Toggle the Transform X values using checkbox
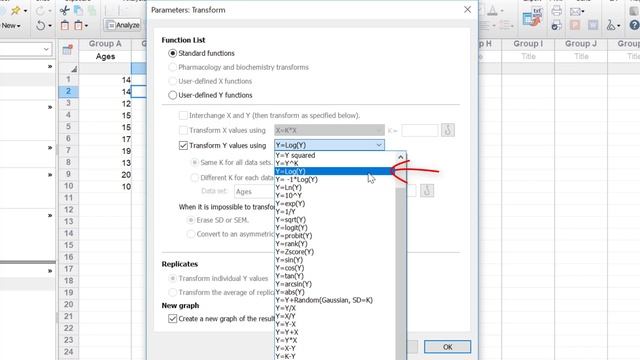Image resolution: width=640 pixels, height=360 pixels. click(183, 130)
